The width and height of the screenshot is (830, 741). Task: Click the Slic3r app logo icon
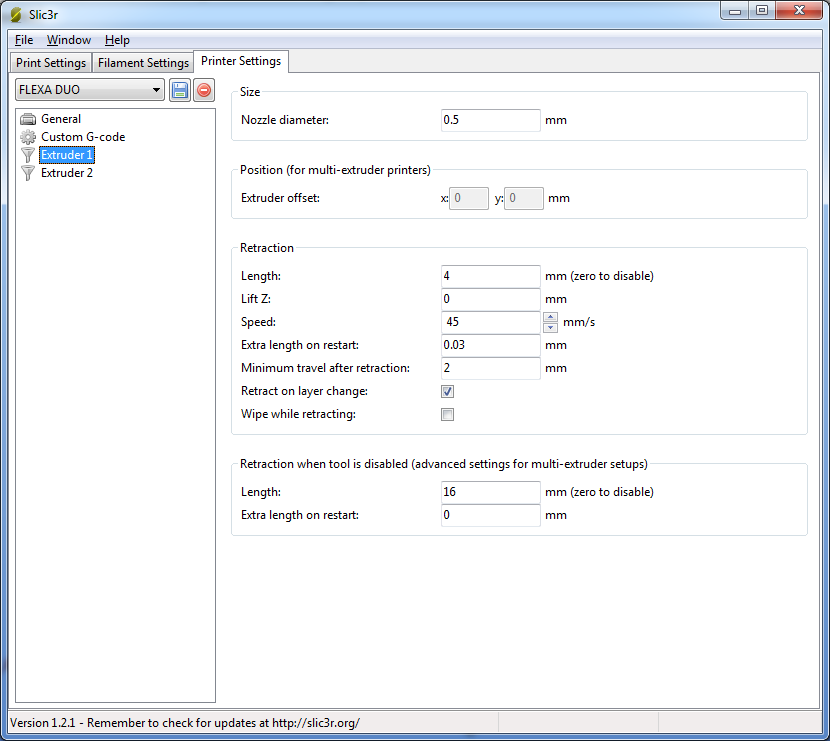point(16,14)
